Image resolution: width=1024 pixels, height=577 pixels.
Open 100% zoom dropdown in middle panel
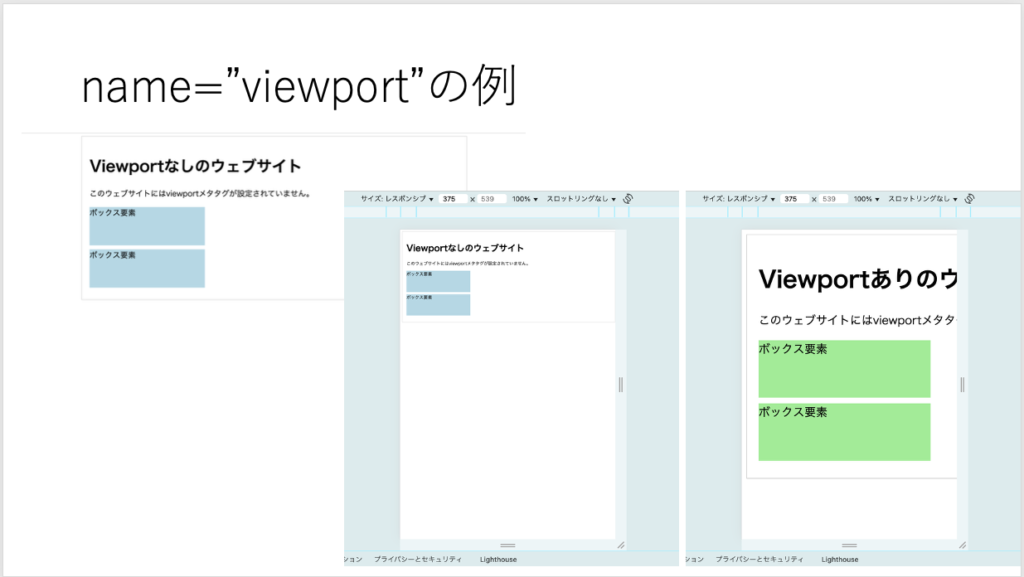click(x=525, y=199)
